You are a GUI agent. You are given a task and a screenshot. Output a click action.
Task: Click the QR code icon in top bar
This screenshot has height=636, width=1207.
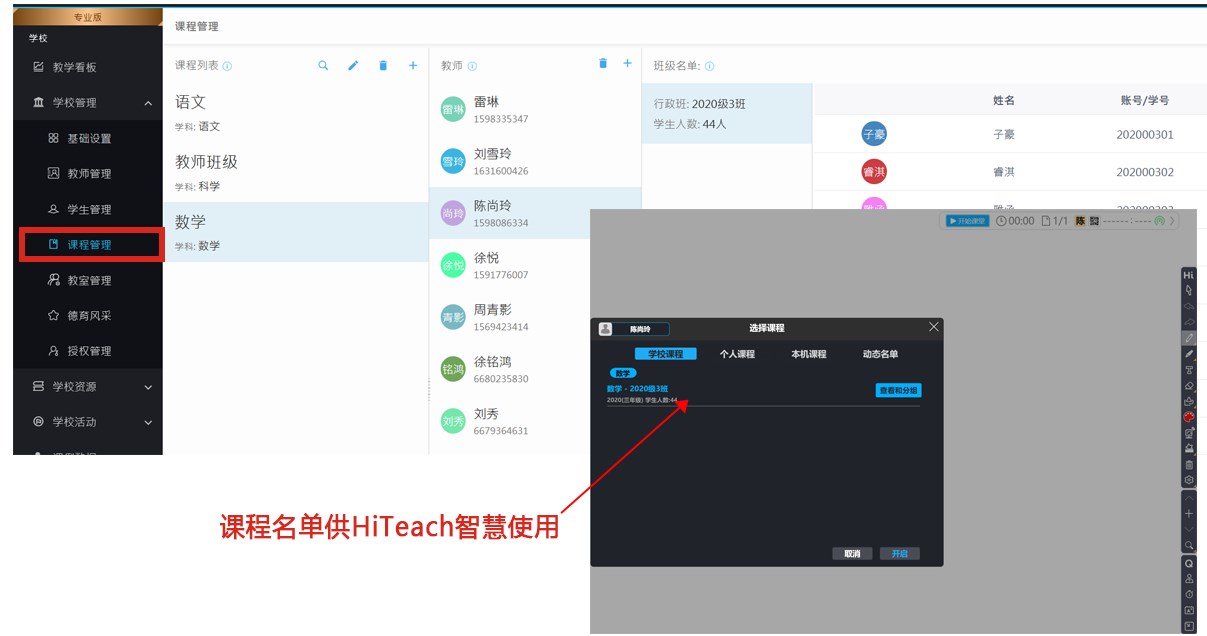[x=1094, y=221]
